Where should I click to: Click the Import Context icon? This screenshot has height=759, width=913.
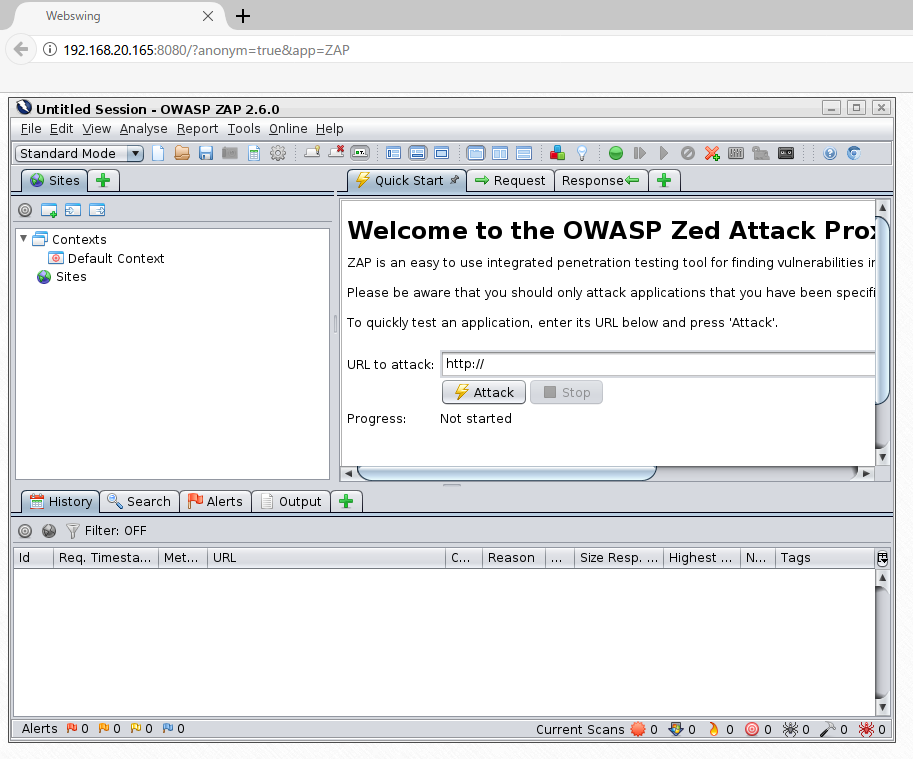click(x=73, y=210)
